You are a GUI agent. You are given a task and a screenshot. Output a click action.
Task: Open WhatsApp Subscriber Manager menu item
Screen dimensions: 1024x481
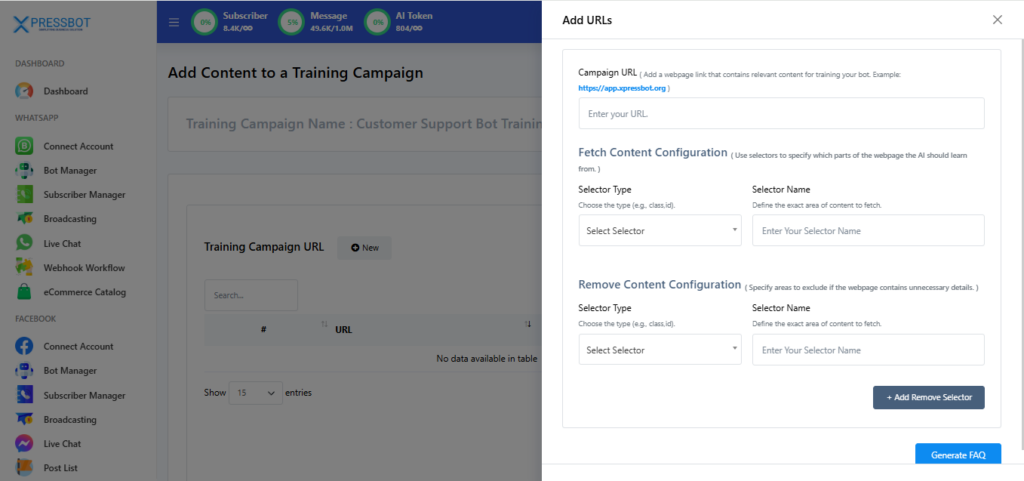coord(84,195)
